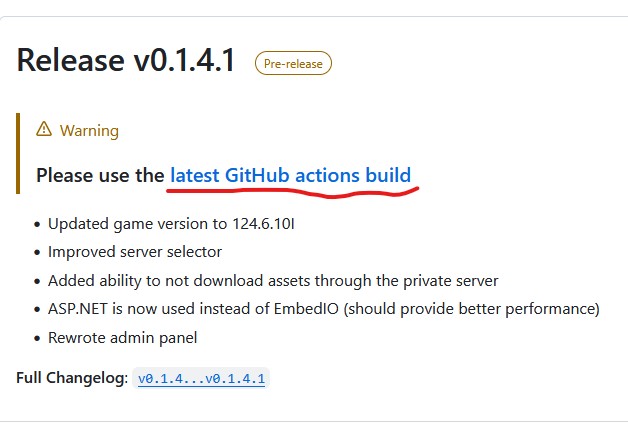The height and width of the screenshot is (424, 628).
Task: Click the bullet dot before "Rewrote admin panel"
Action: 37,338
